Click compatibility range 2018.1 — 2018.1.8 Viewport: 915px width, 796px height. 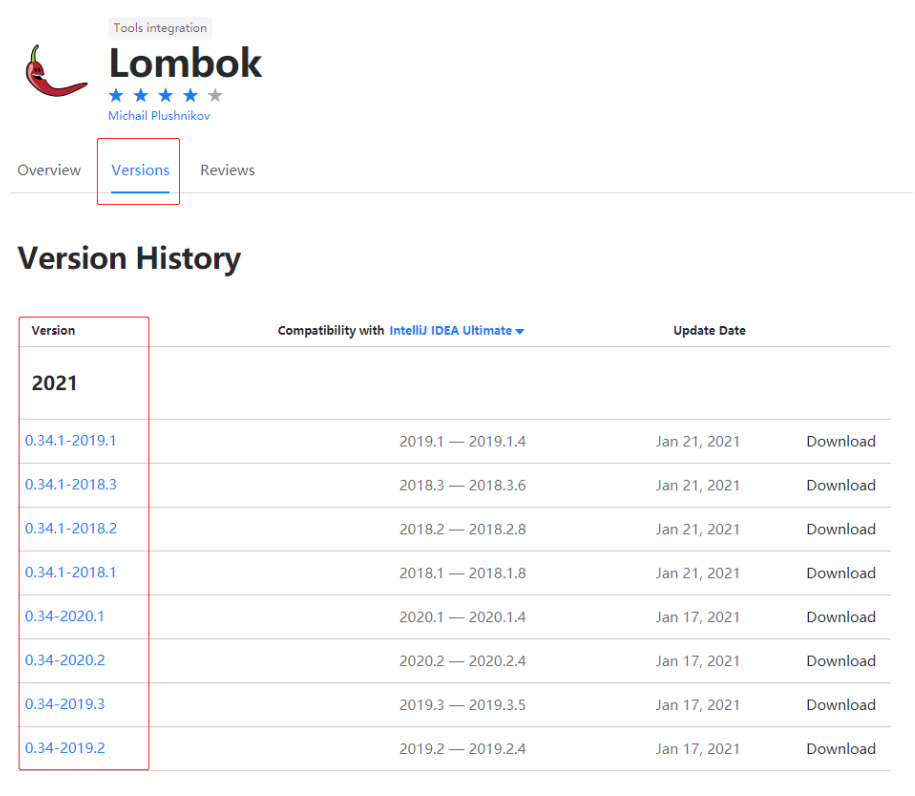click(462, 573)
